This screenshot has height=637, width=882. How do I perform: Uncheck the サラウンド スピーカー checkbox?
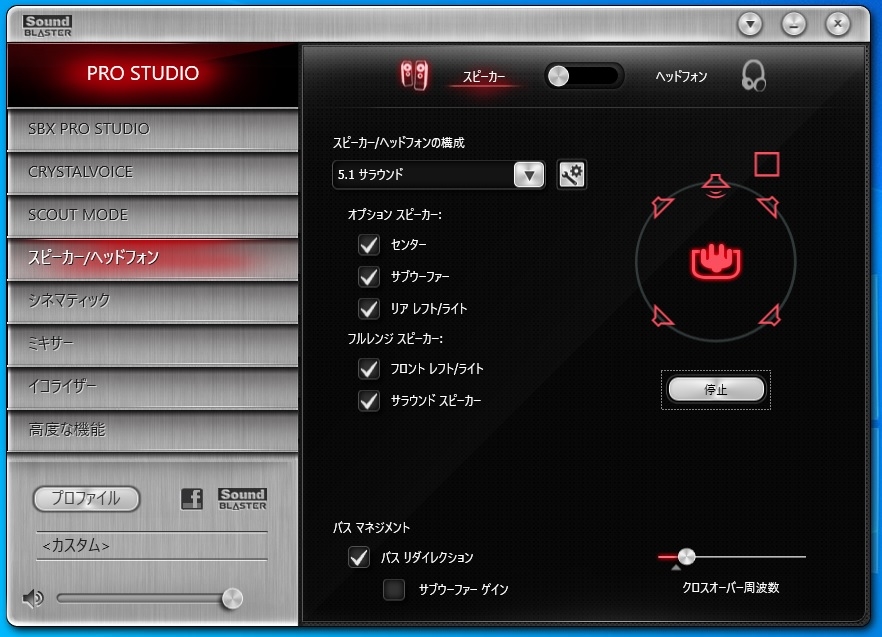[369, 401]
